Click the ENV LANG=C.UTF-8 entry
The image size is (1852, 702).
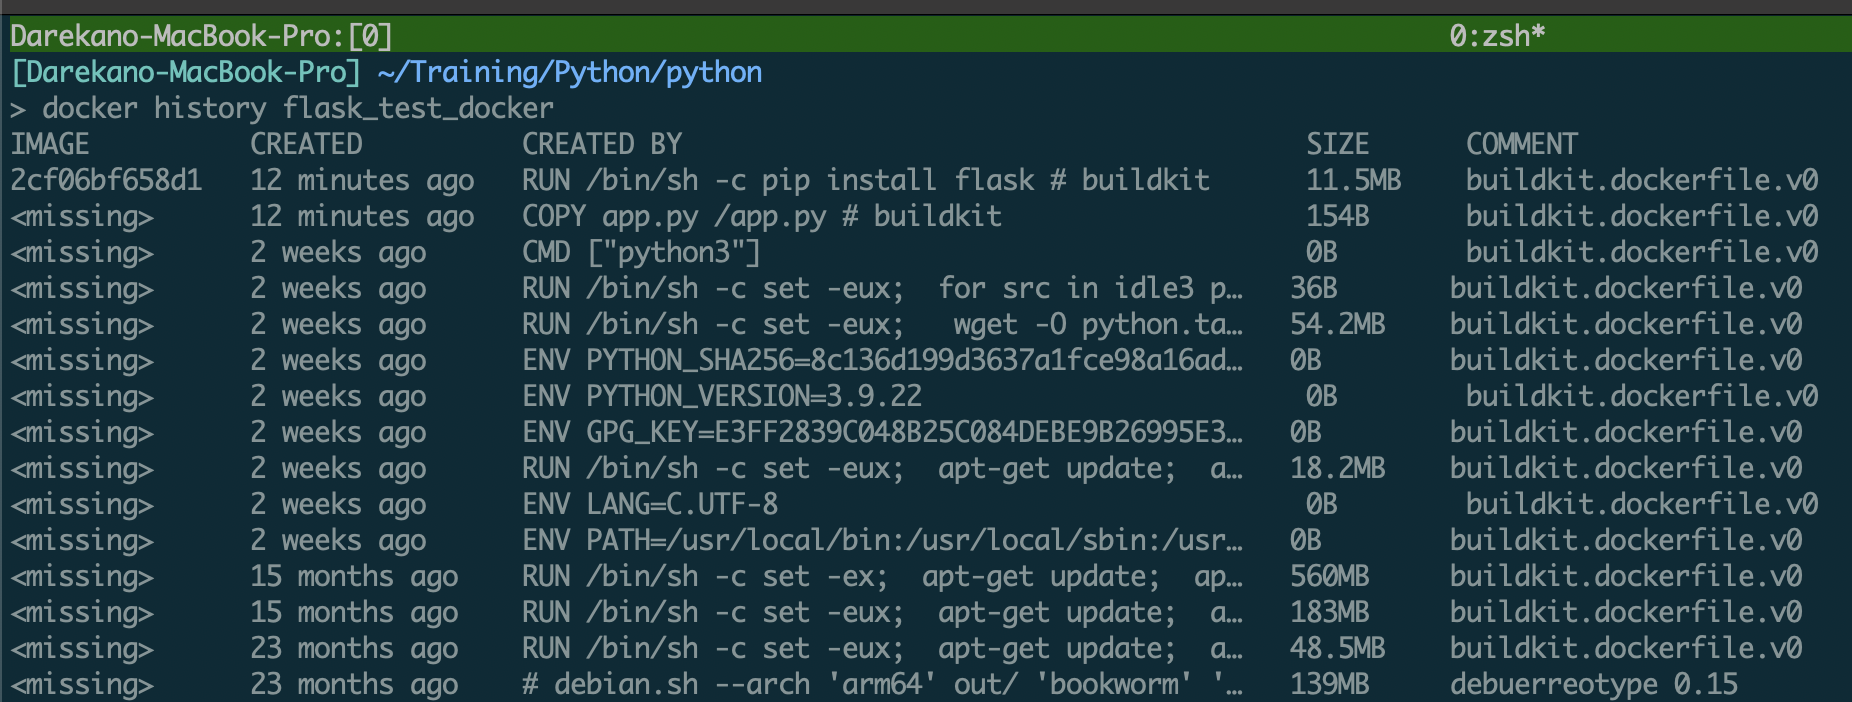650,504
